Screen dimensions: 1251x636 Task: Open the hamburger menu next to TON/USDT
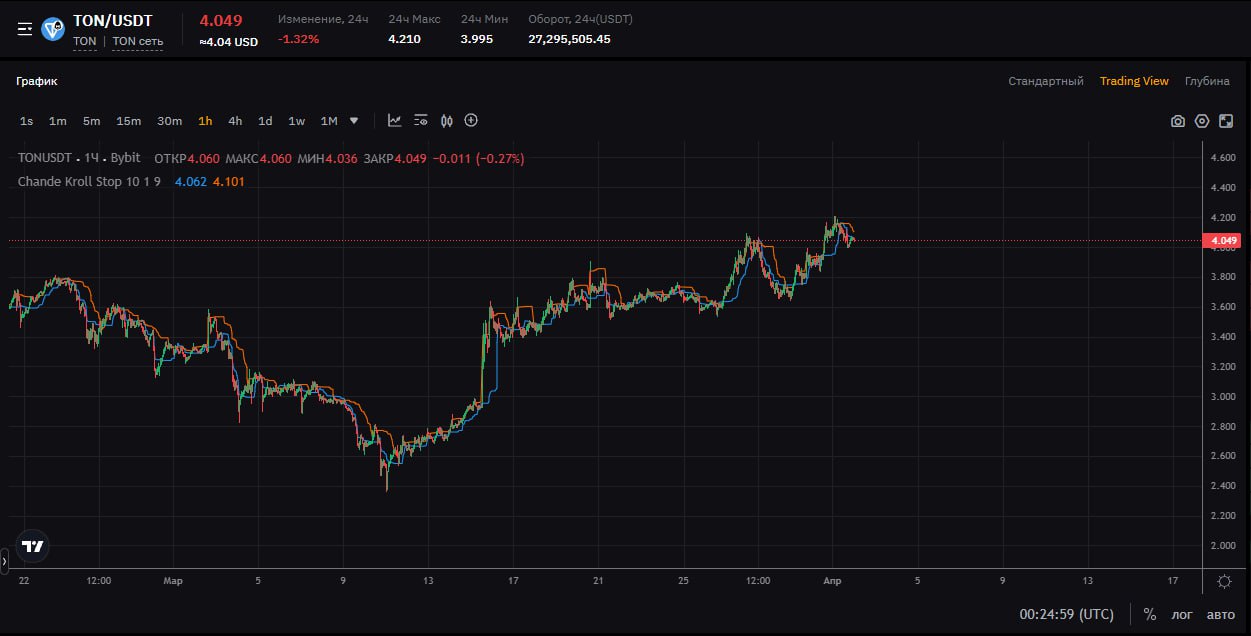tap(25, 28)
